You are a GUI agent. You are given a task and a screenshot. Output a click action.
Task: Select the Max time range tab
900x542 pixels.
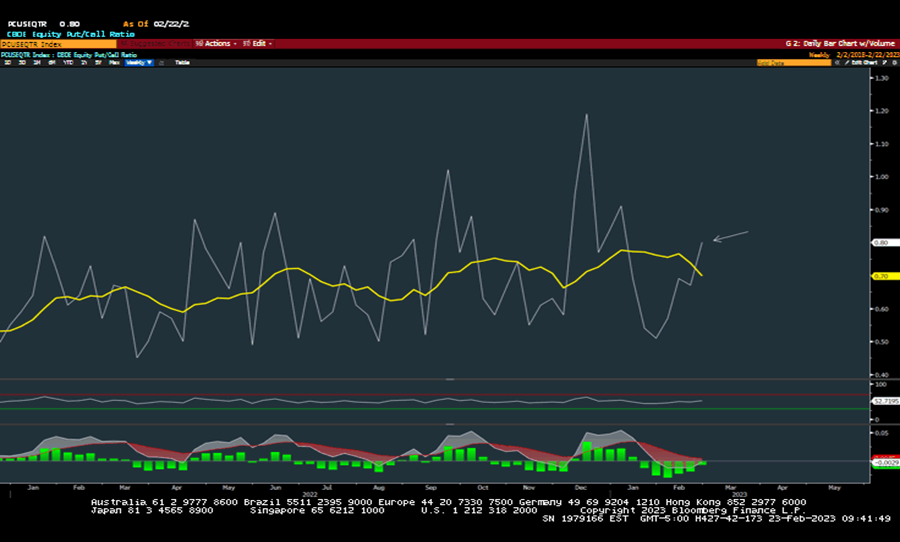click(114, 63)
